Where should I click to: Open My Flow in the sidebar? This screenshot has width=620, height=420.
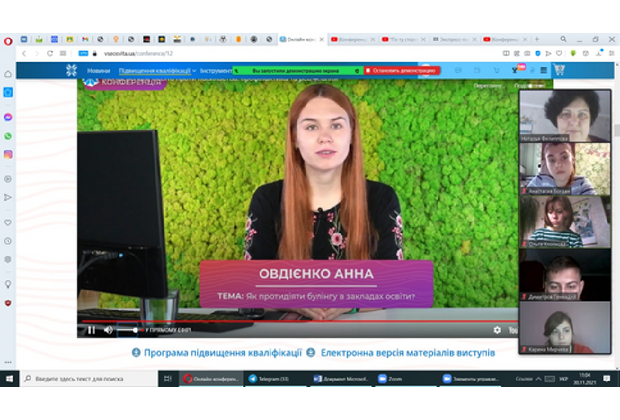(8, 197)
